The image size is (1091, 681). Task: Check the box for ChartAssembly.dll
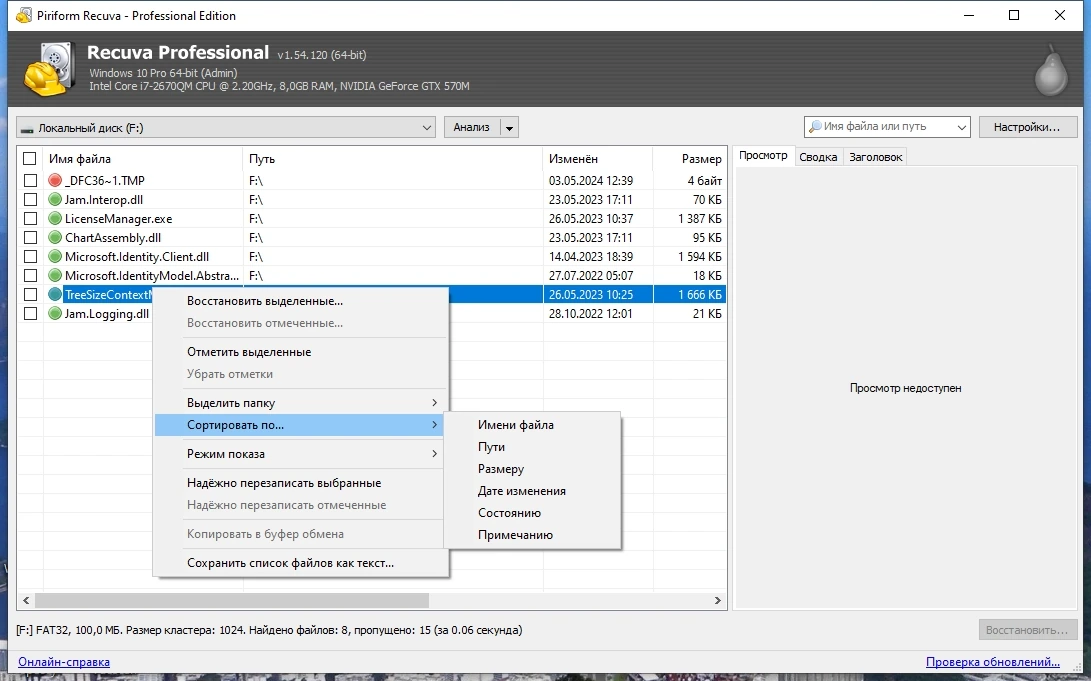coord(30,237)
